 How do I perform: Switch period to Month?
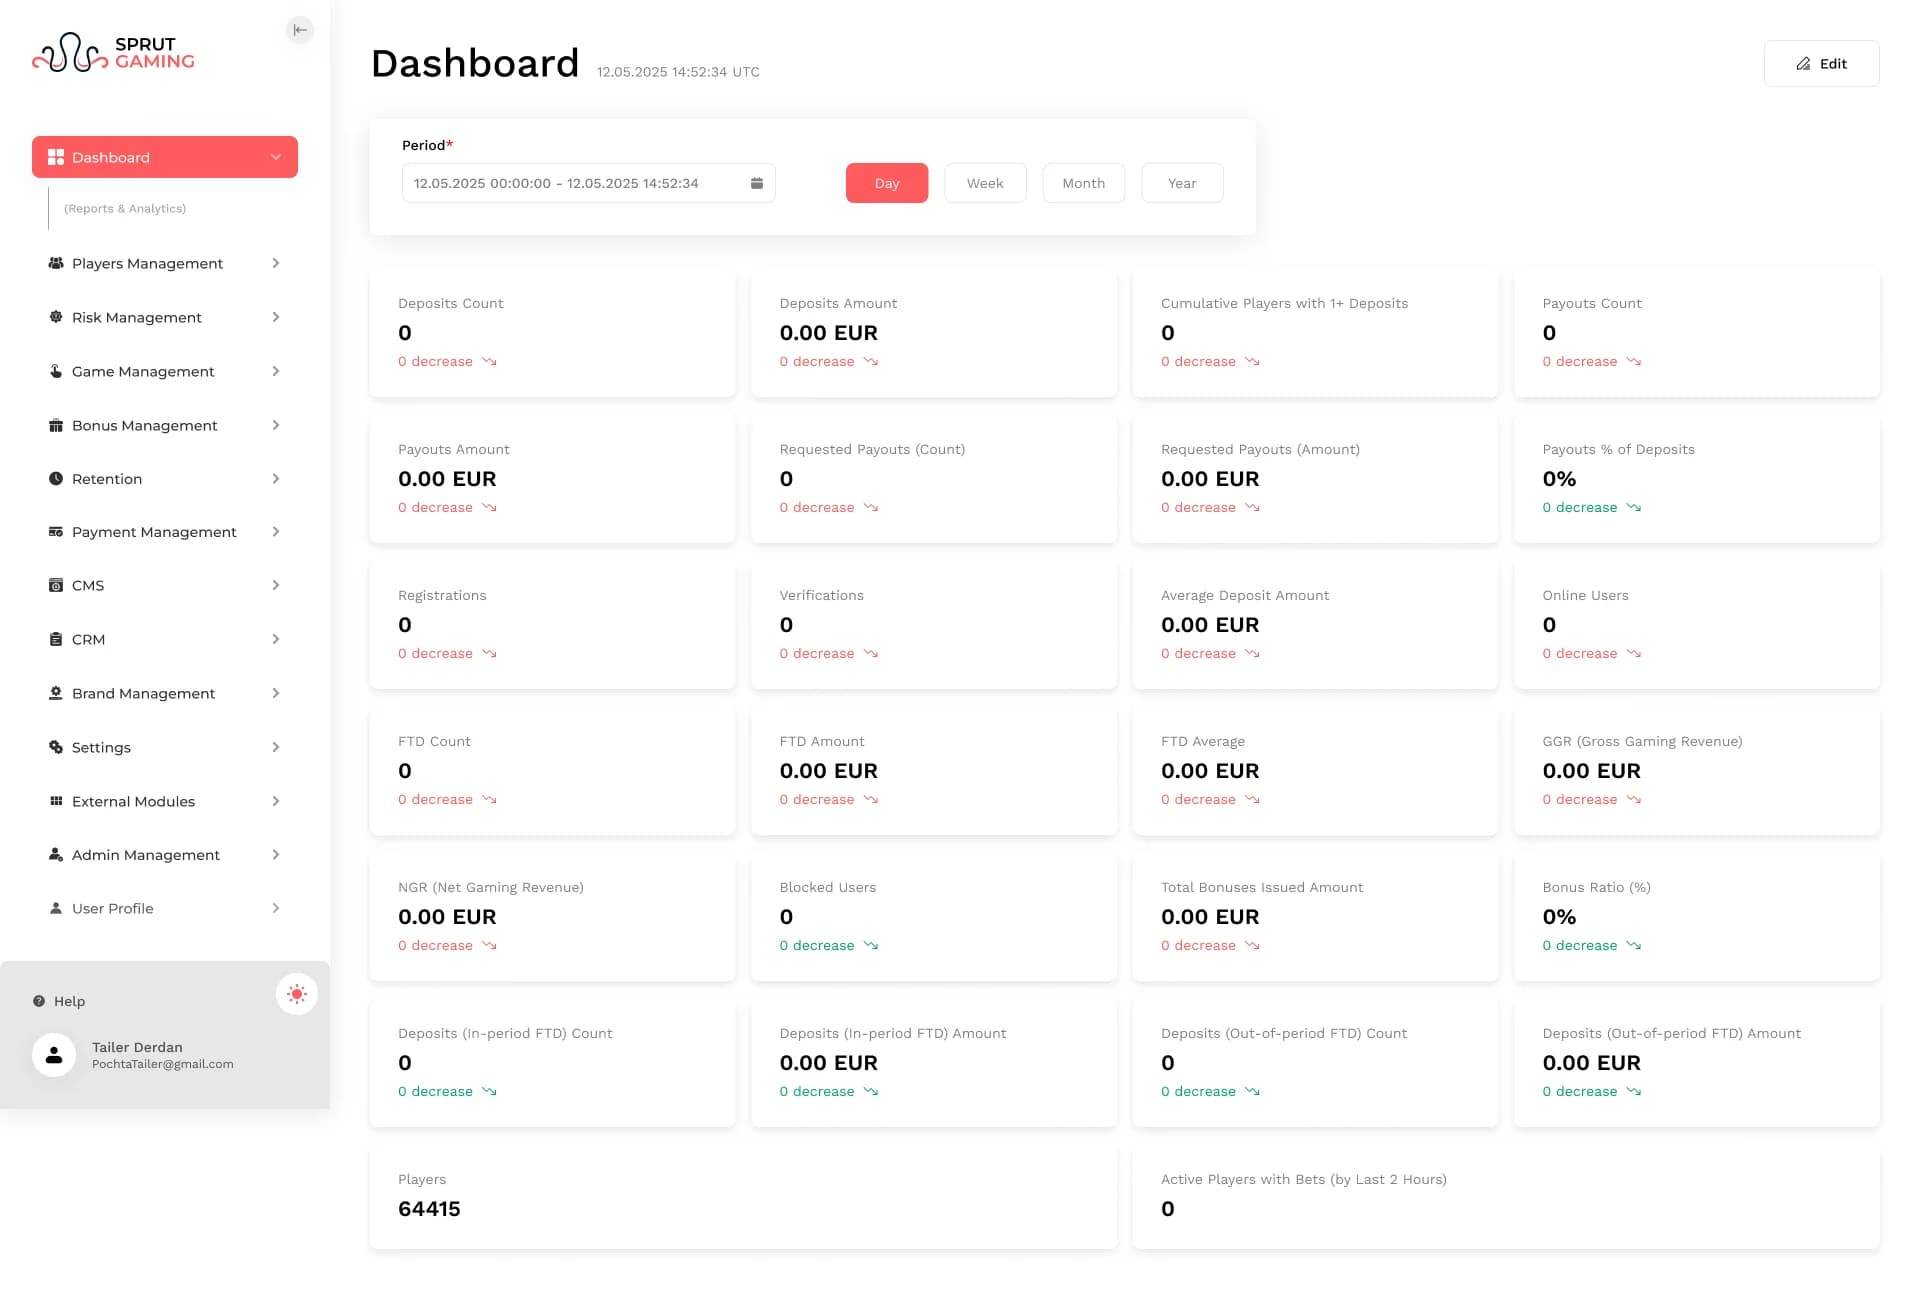pos(1083,183)
